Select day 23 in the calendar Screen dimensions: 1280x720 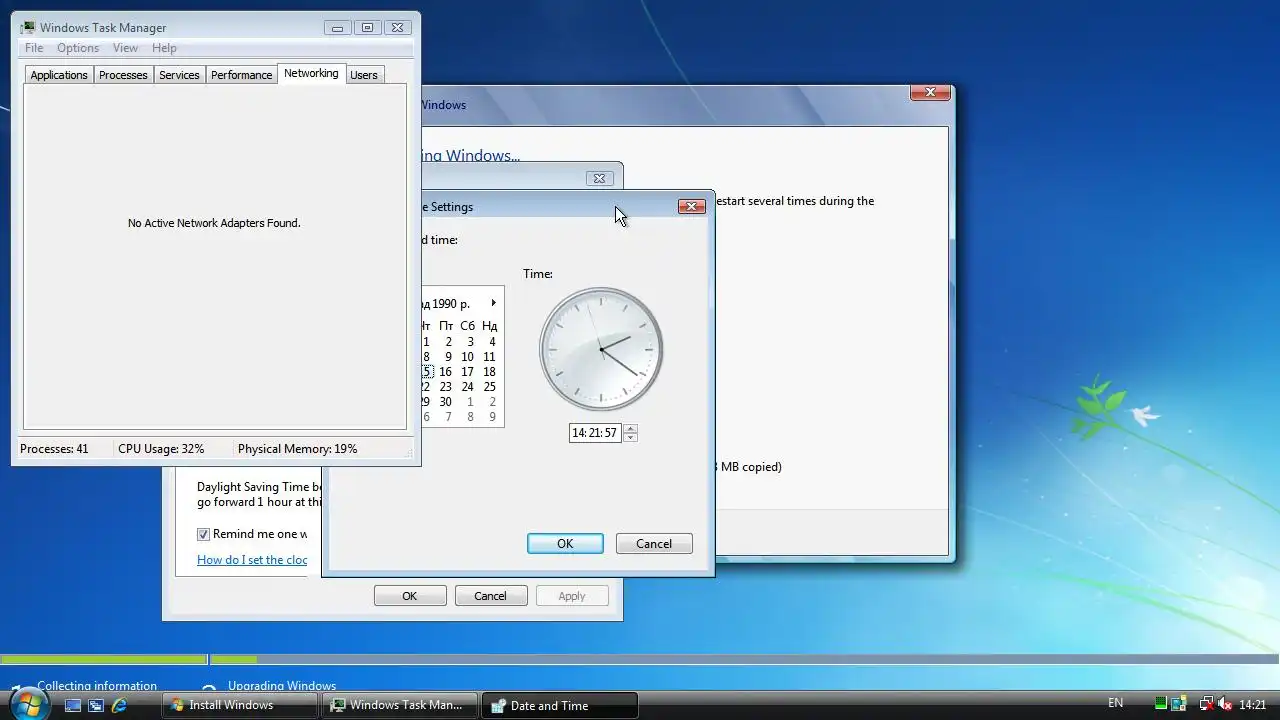click(445, 387)
